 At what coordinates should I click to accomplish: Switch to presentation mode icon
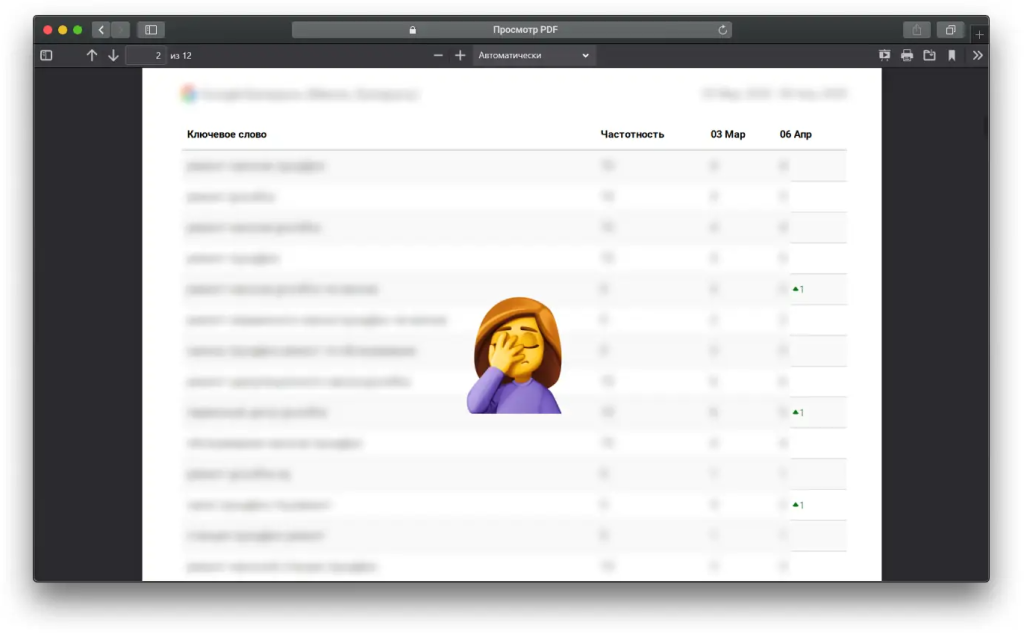pyautogui.click(x=884, y=56)
